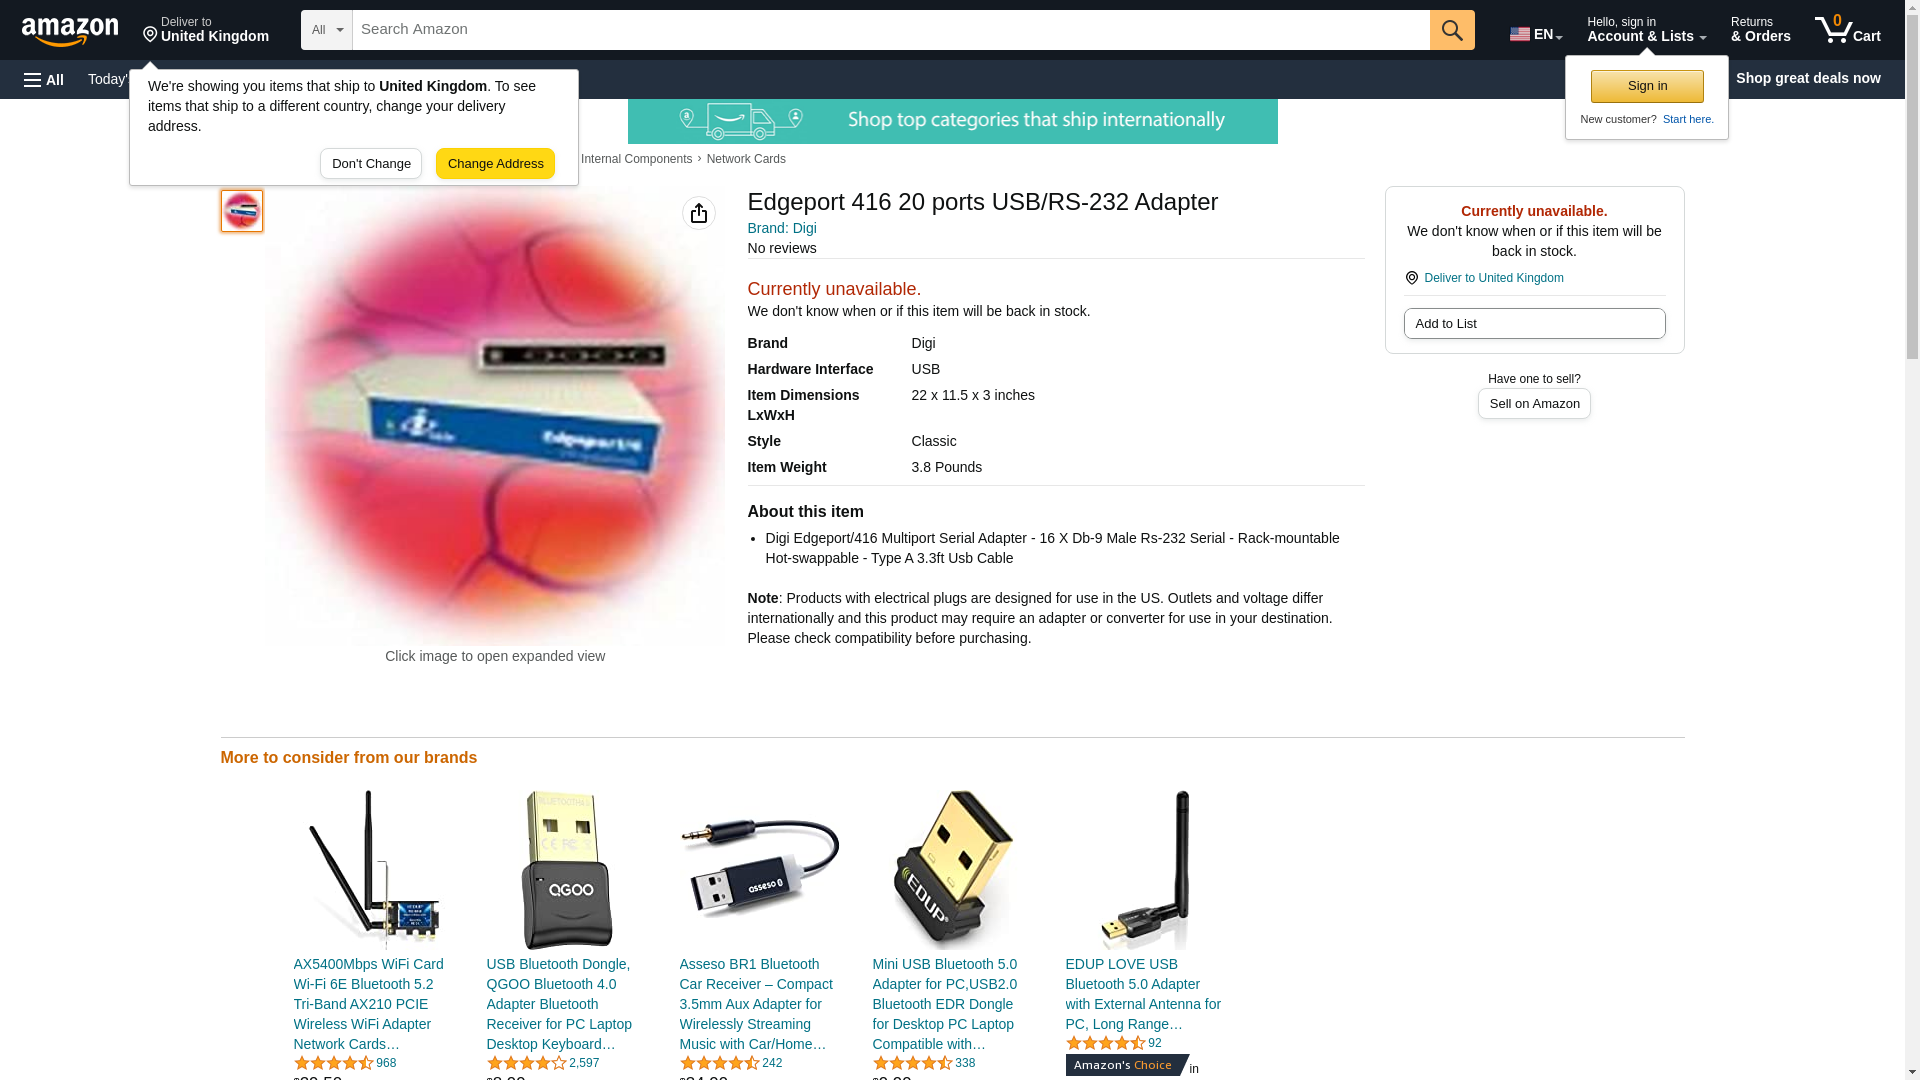
Task: Open the EDUP Mini USB Bluetooth adapter image
Action: pos(953,870)
